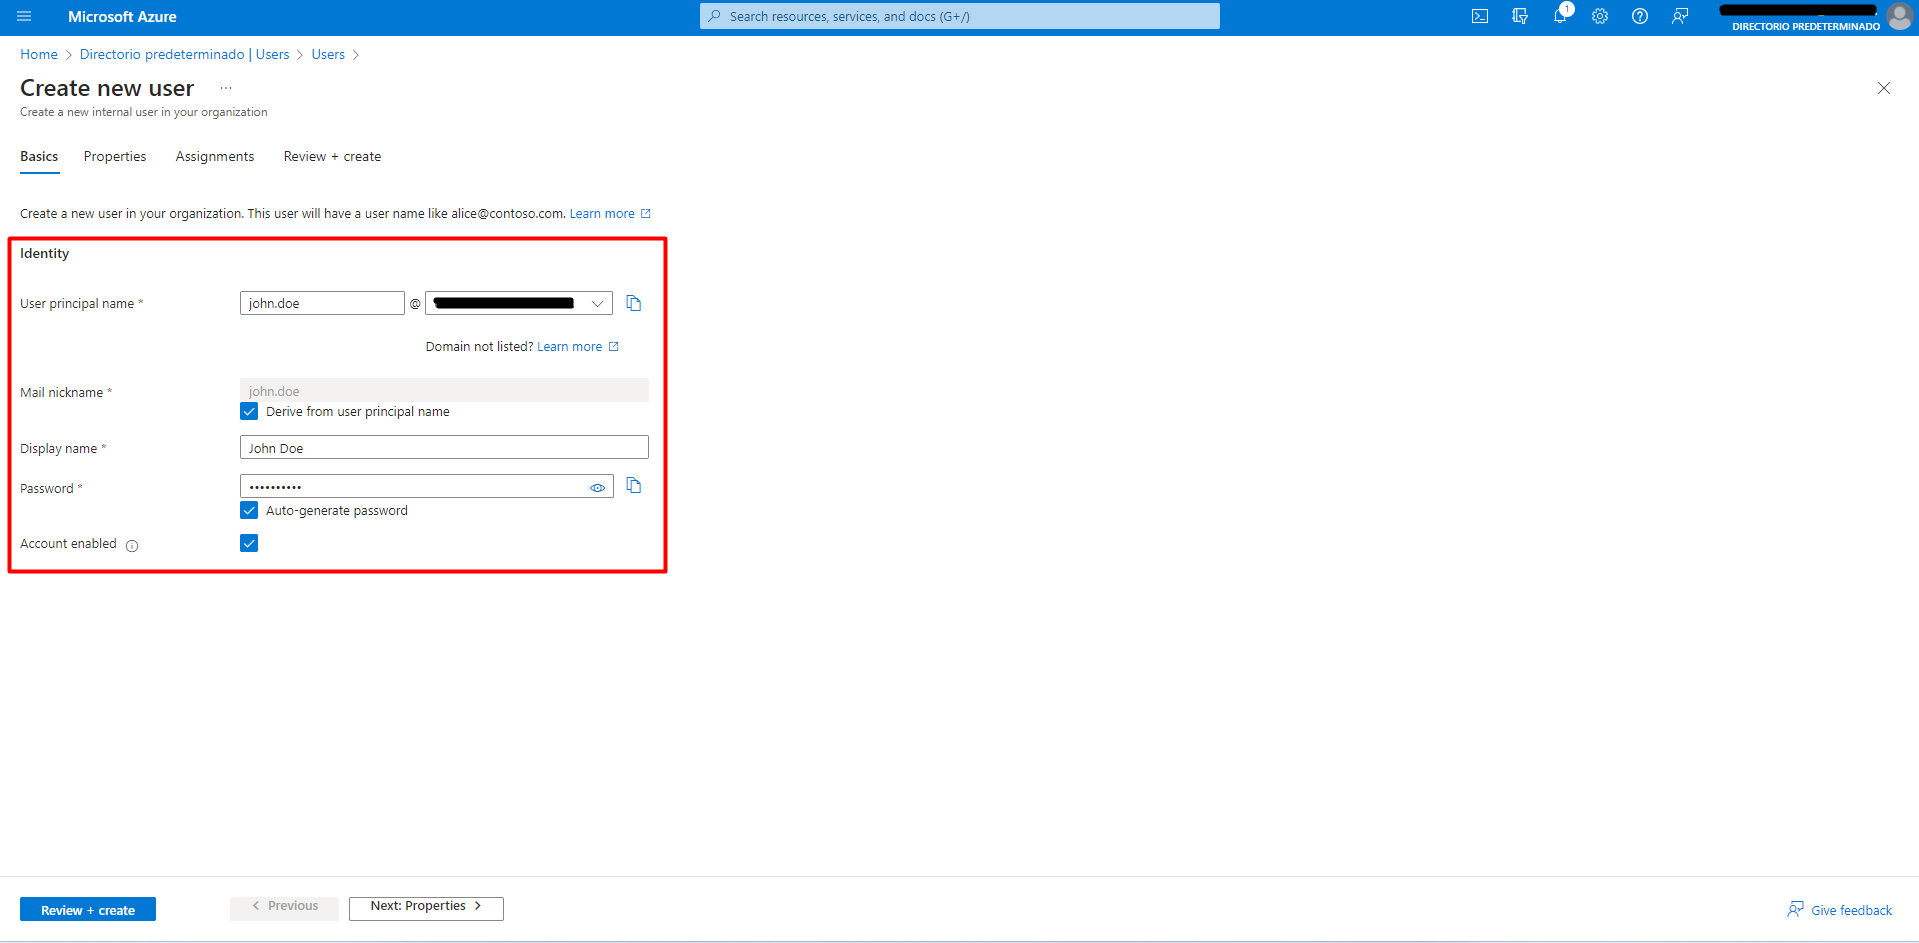Open the Azure portal hamburger menu
This screenshot has height=943, width=1919.
click(x=24, y=16)
